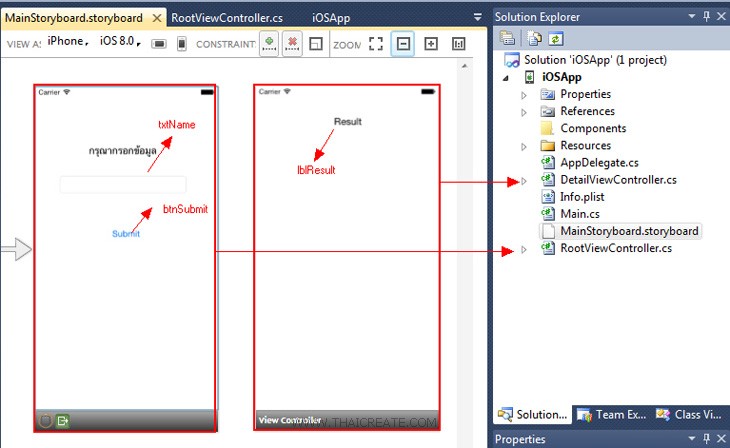Click the zoom to actual size icon
The image size is (730, 448).
pyautogui.click(x=459, y=44)
